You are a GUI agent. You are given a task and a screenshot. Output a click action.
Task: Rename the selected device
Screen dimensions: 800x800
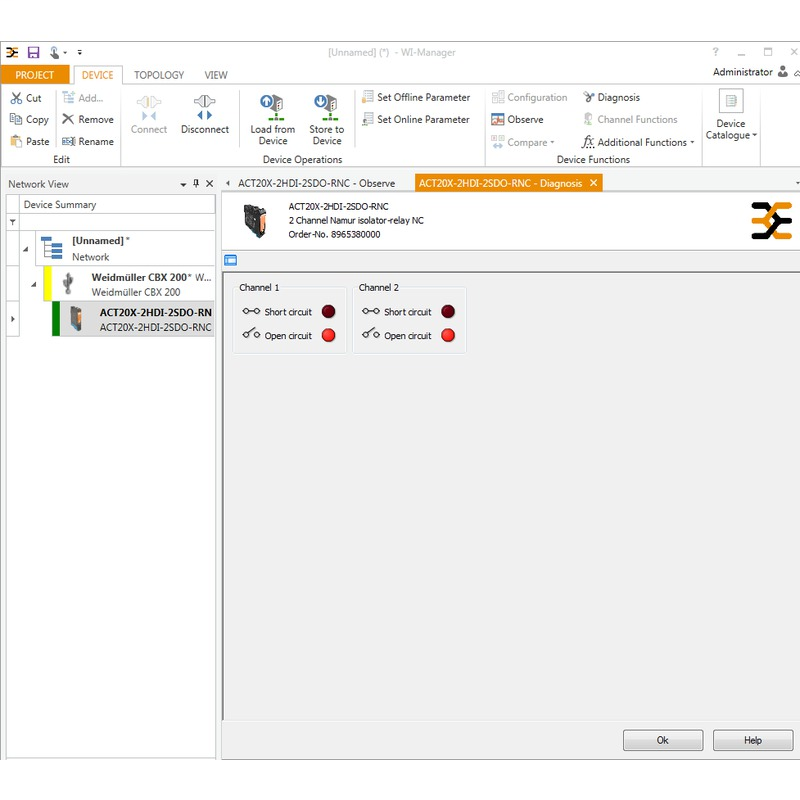[88, 141]
